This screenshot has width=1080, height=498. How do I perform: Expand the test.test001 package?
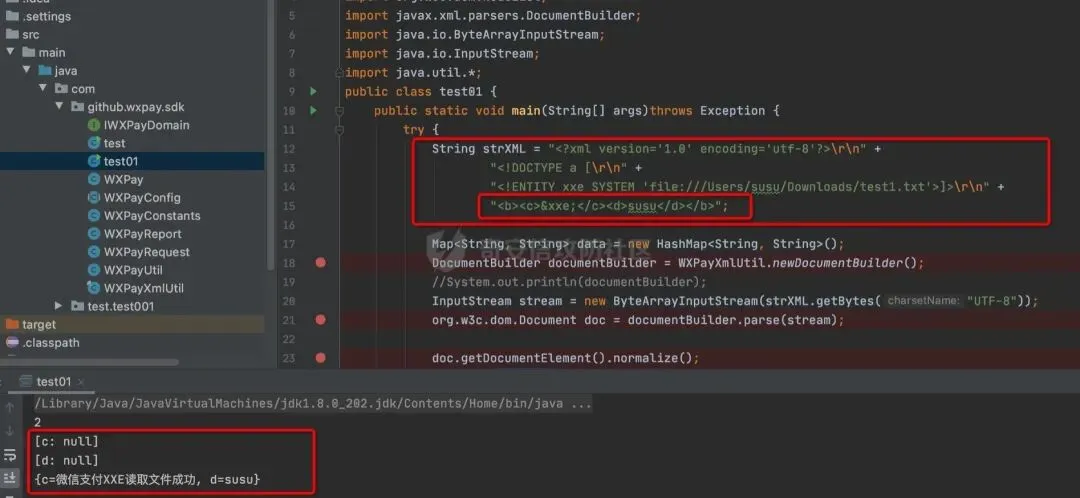pyautogui.click(x=59, y=306)
